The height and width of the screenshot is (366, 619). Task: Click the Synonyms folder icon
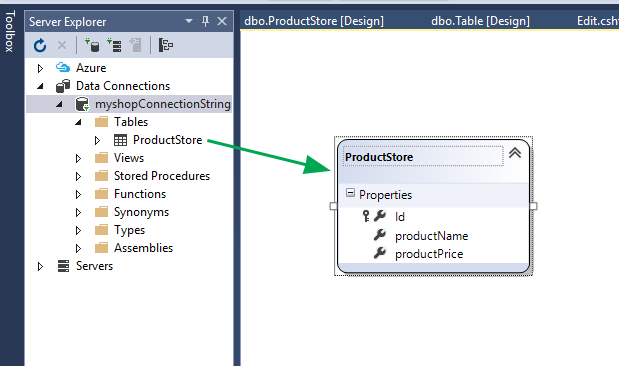[101, 212]
